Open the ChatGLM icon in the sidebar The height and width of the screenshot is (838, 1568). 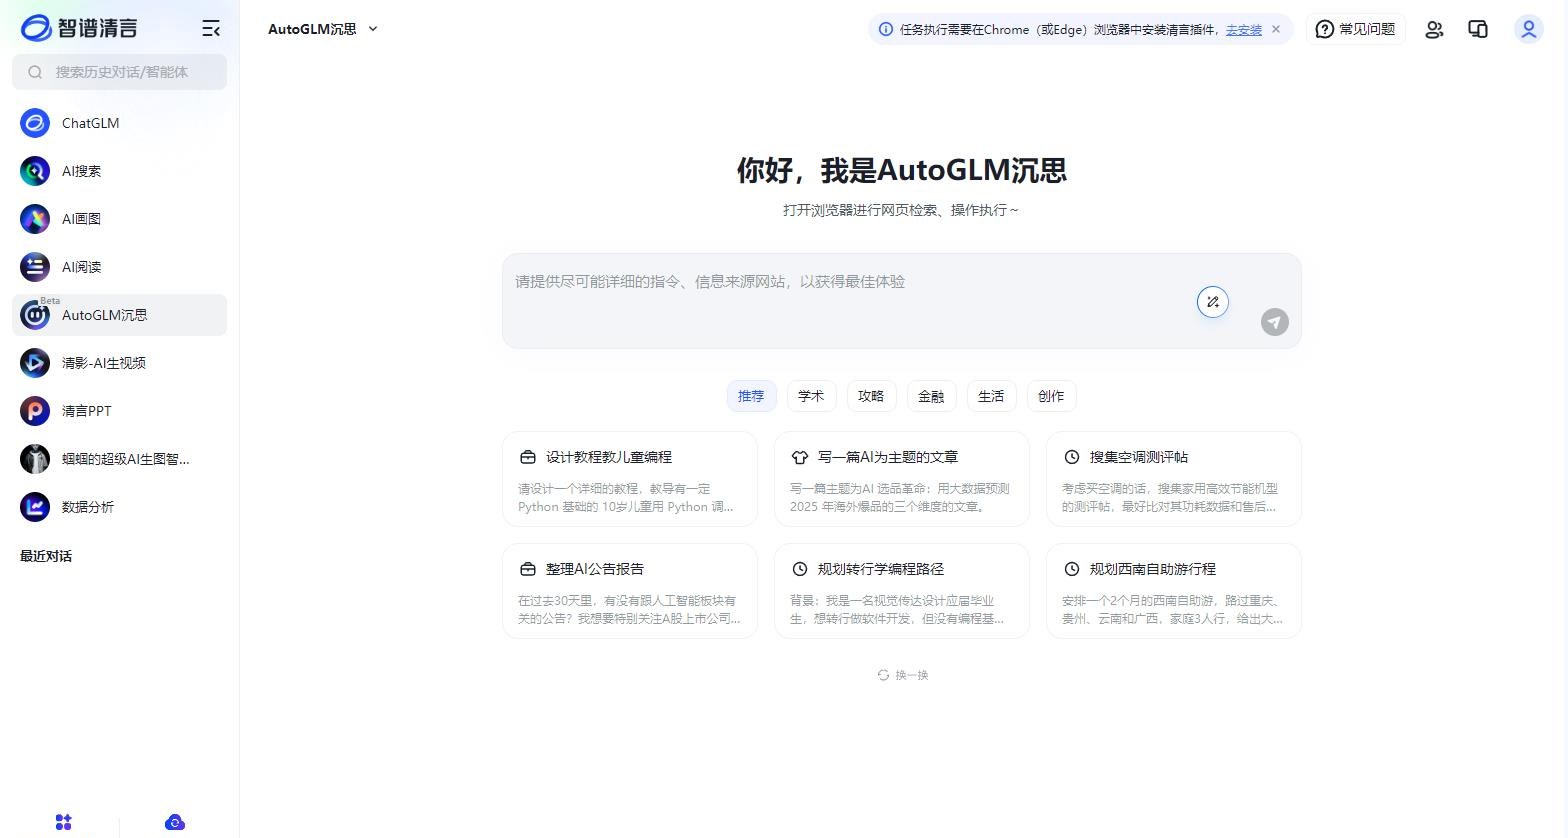(35, 123)
